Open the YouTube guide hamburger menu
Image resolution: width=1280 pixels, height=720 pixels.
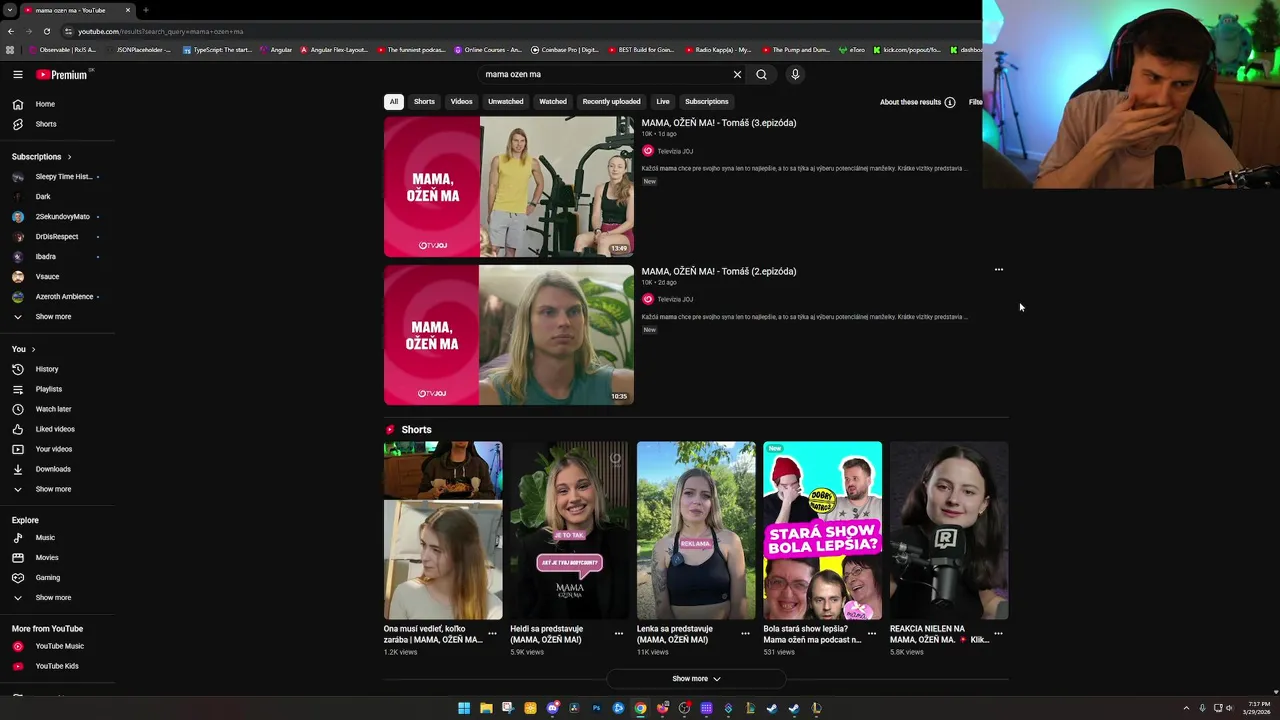[x=18, y=74]
